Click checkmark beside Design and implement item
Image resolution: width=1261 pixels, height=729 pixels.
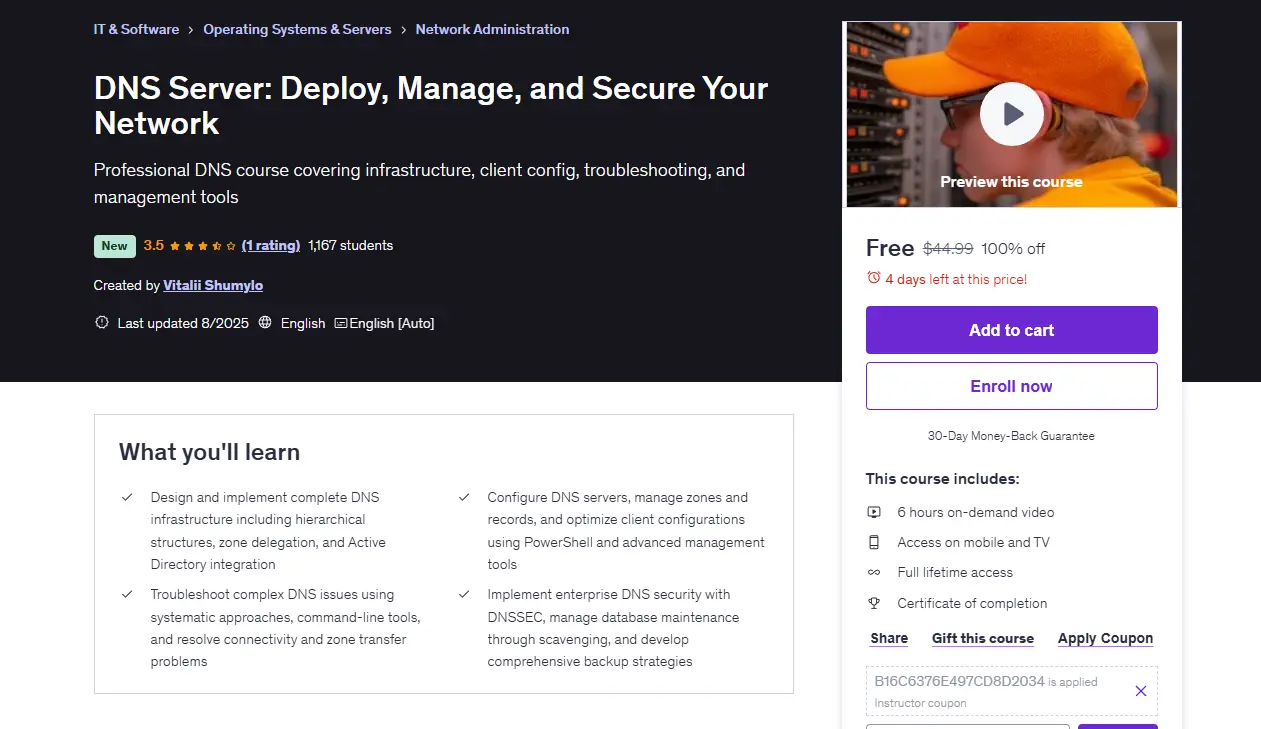(x=127, y=497)
